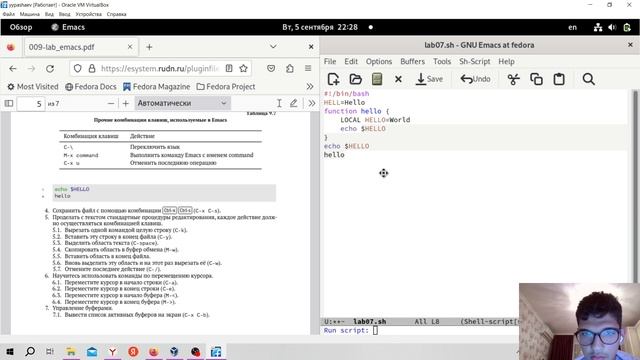This screenshot has height=360, width=640.
Task: Click the Emacs vertical scrollbar
Action: click(x=635, y=186)
